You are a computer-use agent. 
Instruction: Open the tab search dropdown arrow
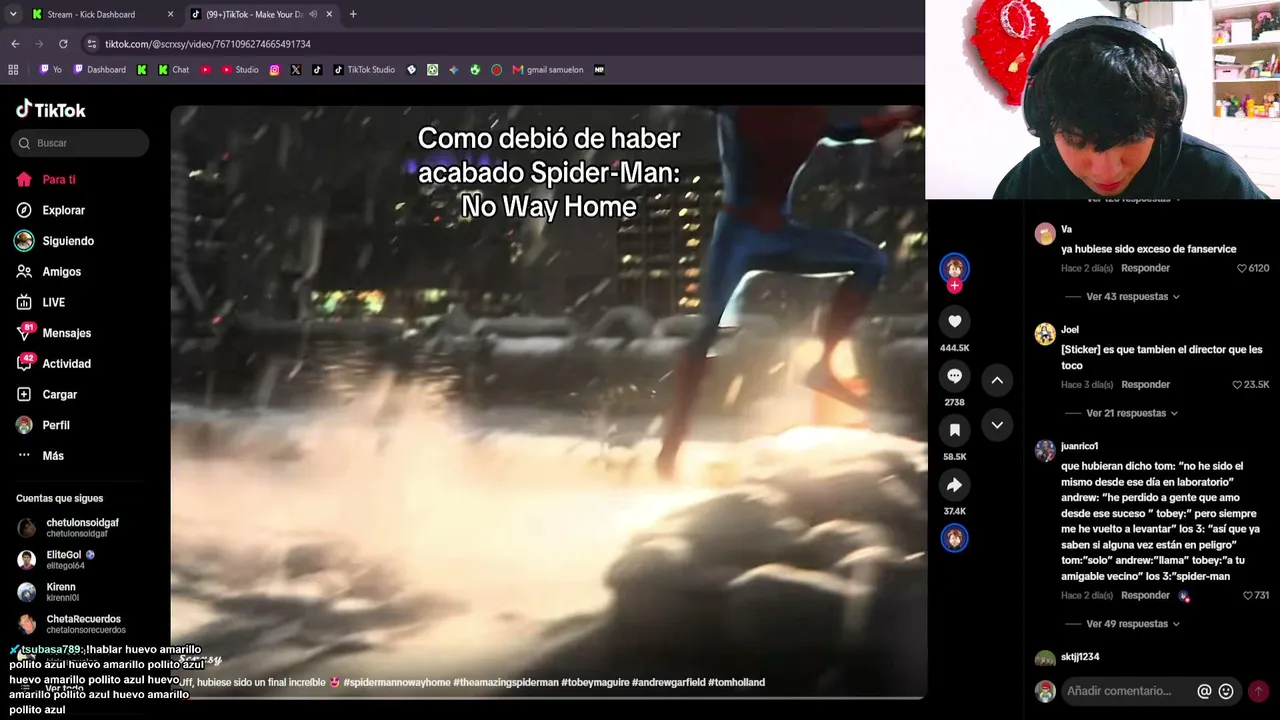click(13, 14)
